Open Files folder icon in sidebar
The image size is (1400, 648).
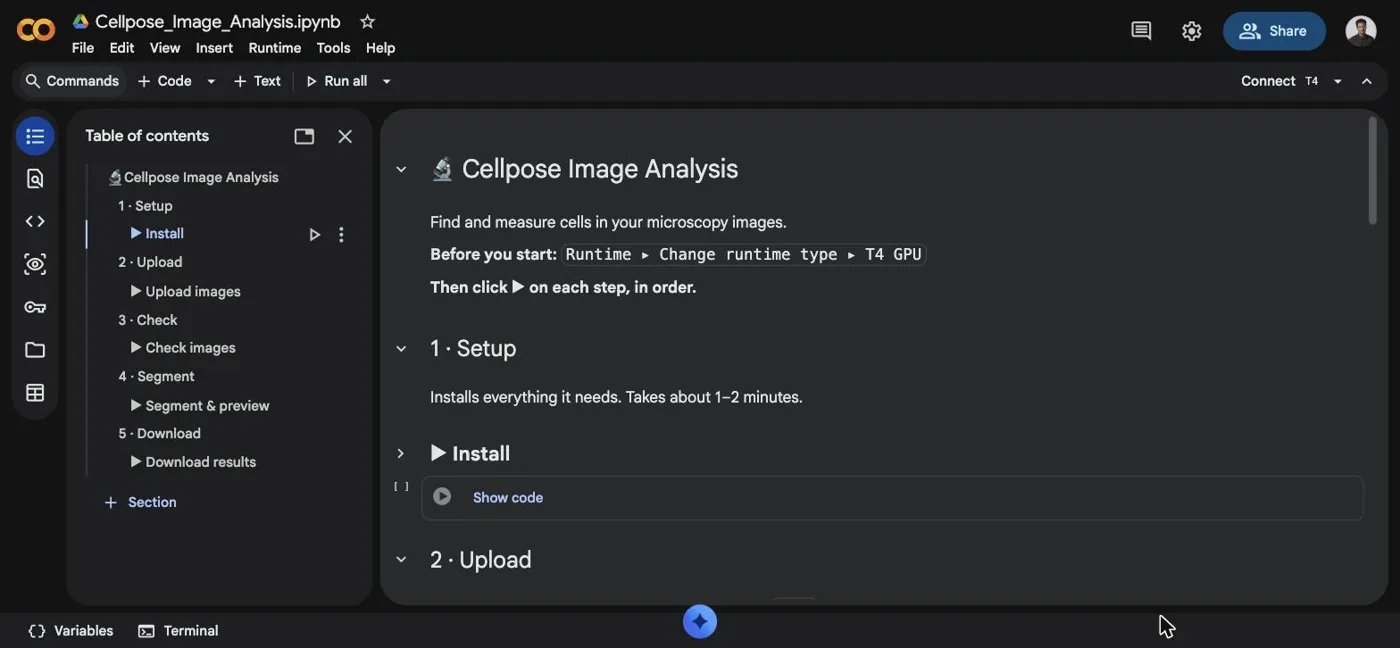coord(35,350)
